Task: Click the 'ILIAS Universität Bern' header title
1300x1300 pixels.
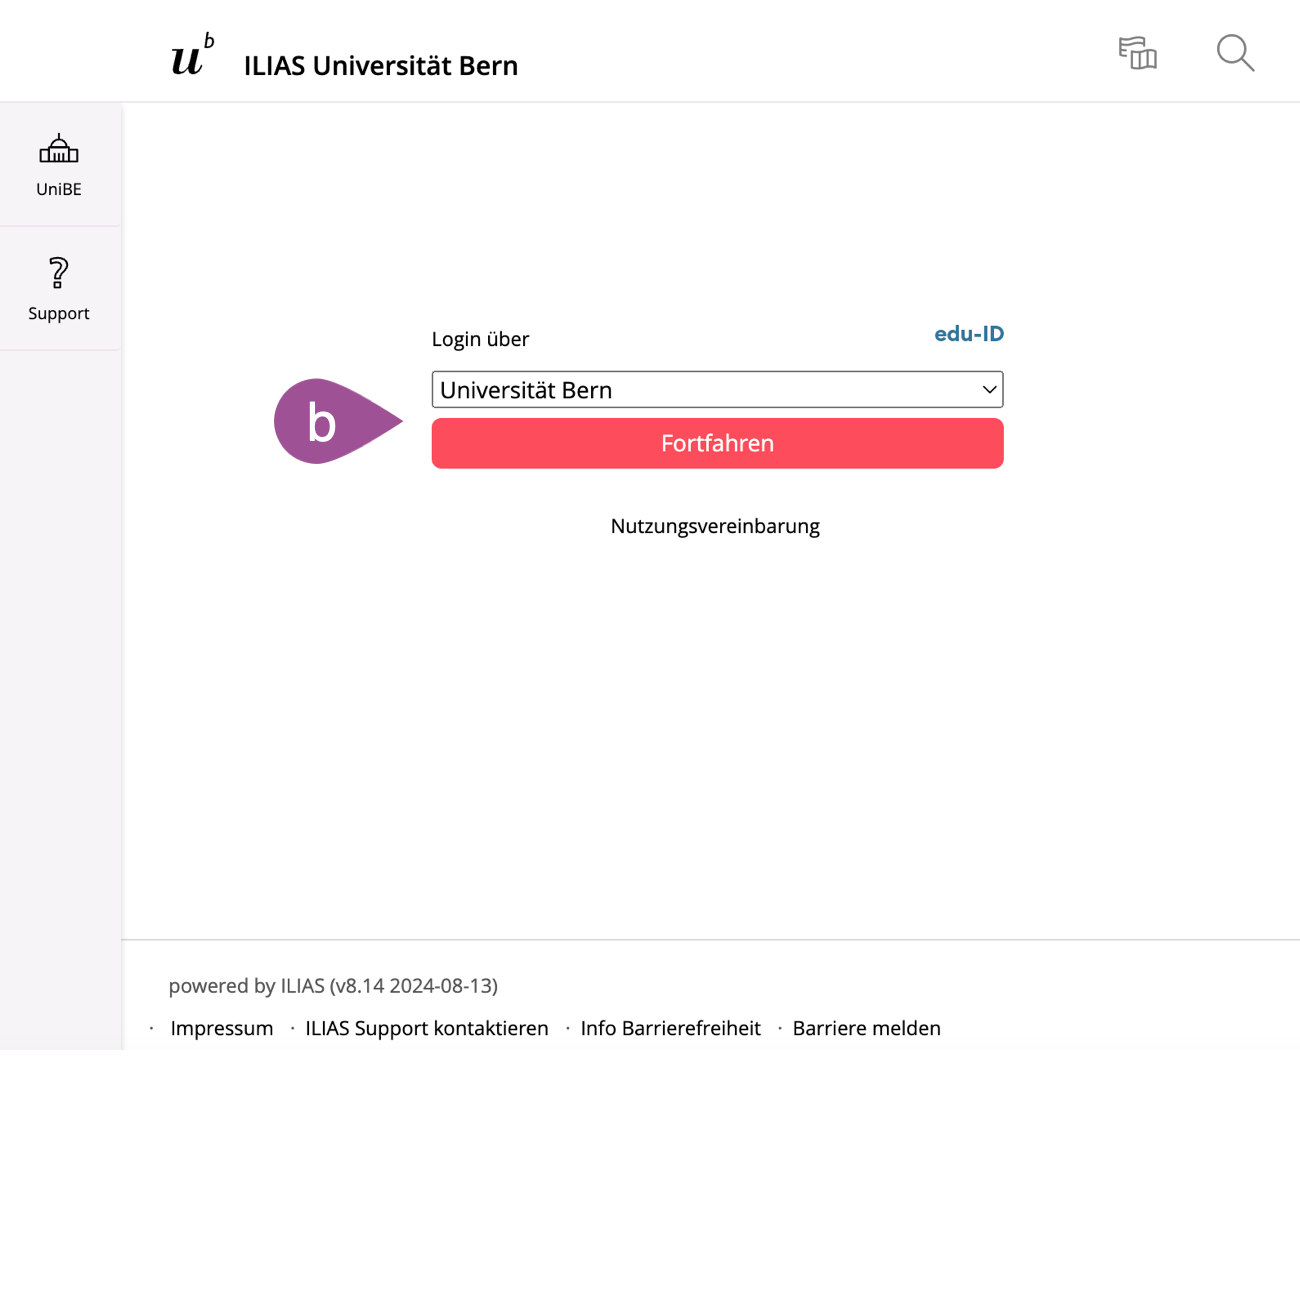Action: [x=381, y=66]
